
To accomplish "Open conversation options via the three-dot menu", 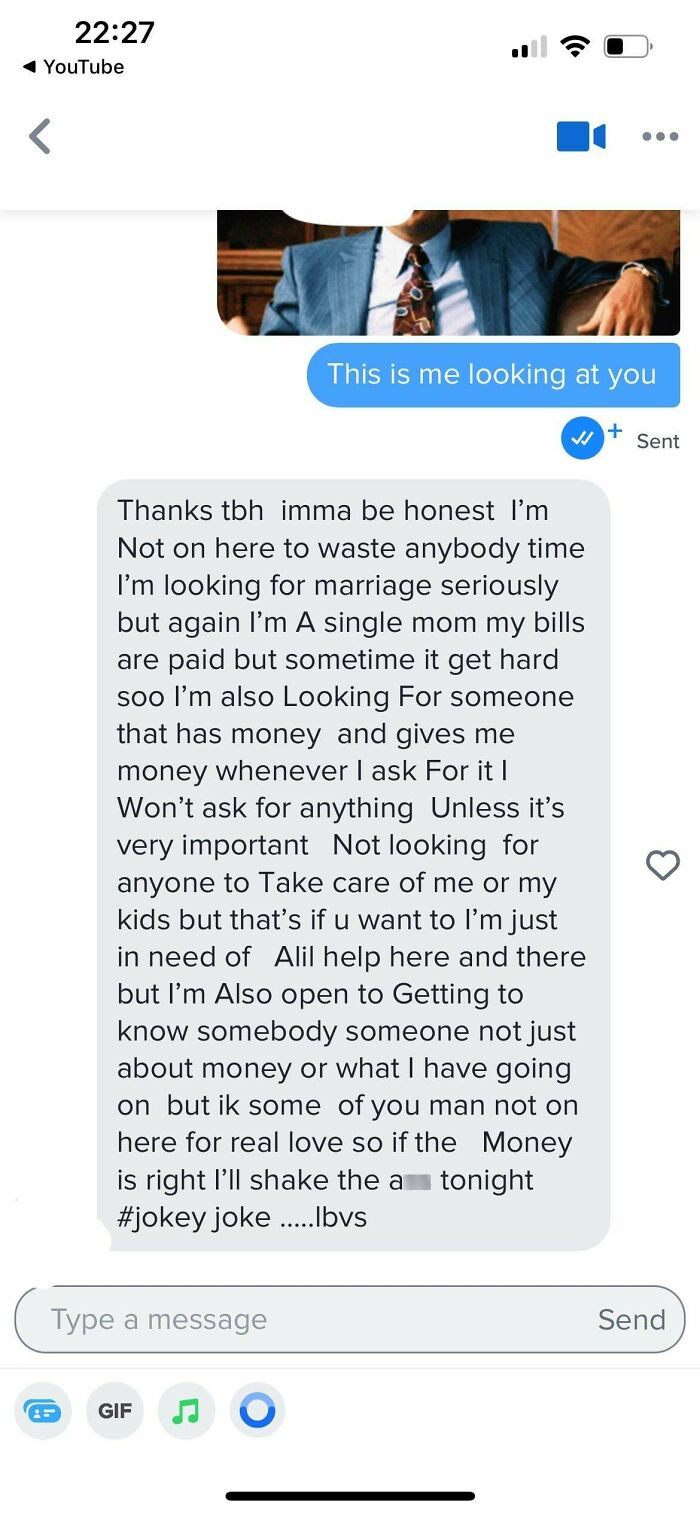I will (x=660, y=136).
